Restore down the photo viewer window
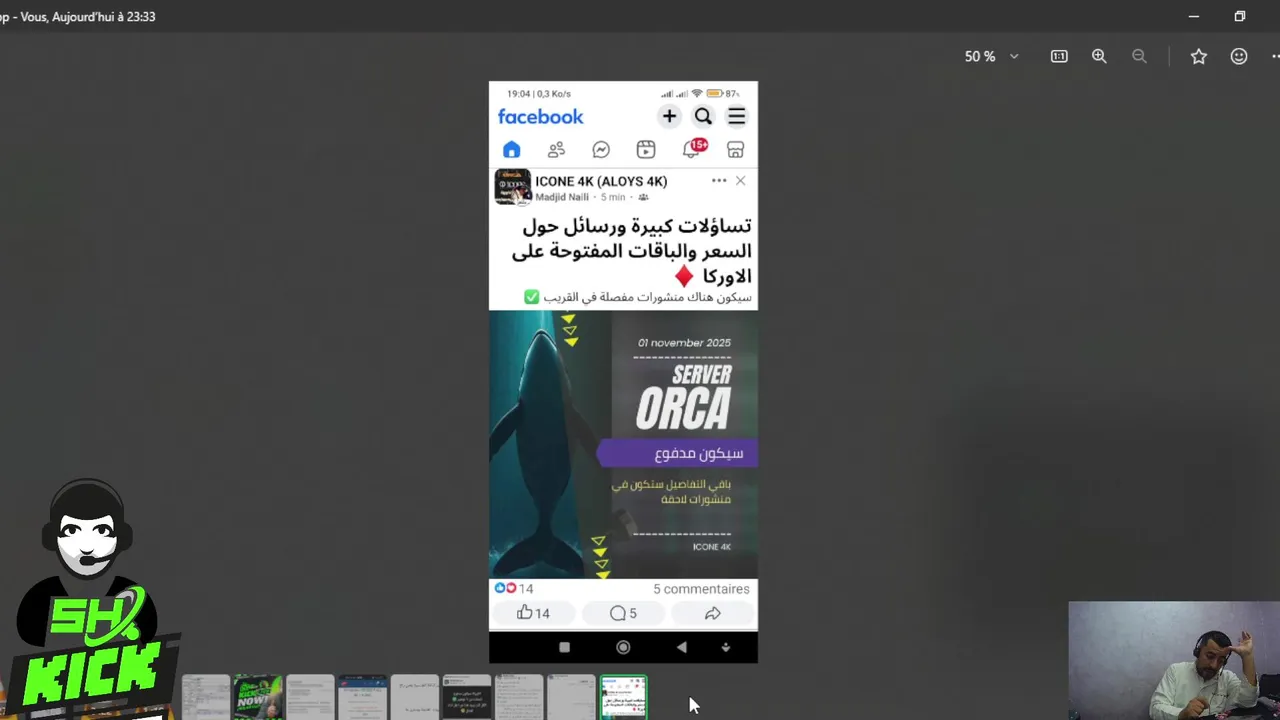Viewport: 1280px width, 720px height. (x=1240, y=16)
